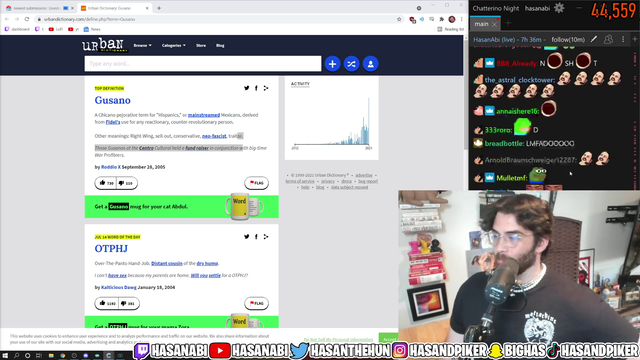Open Chatterino viewer list icon
The image size is (640, 360).
(608, 39)
